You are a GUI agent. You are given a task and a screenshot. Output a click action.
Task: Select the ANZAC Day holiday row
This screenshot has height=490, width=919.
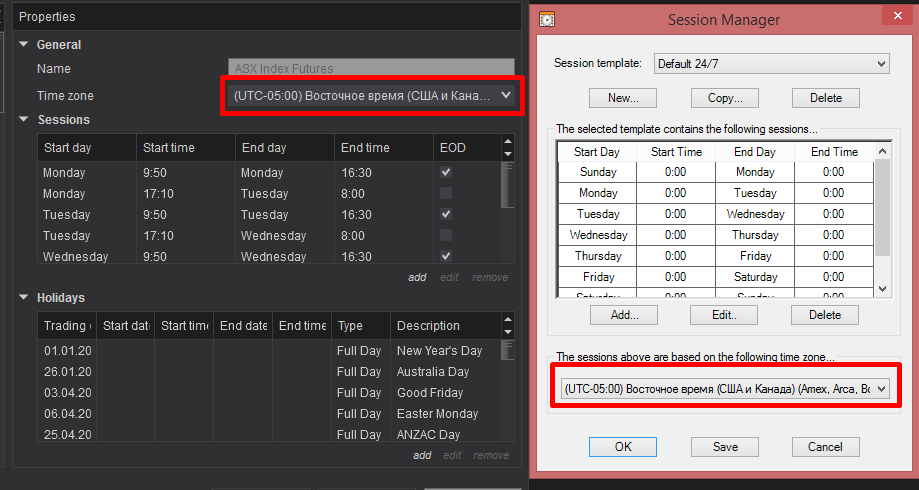click(x=270, y=434)
